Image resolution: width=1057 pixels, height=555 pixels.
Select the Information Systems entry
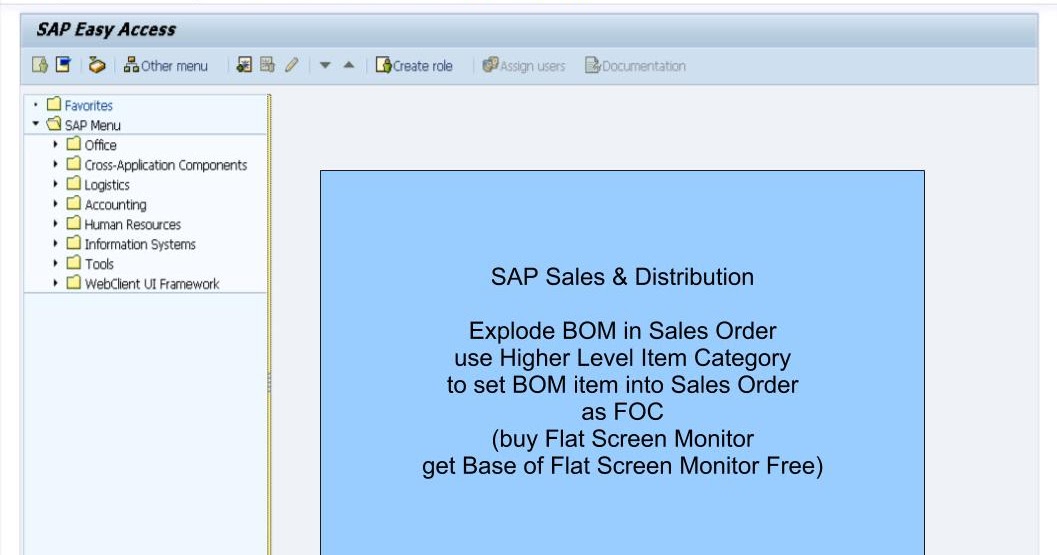140,244
